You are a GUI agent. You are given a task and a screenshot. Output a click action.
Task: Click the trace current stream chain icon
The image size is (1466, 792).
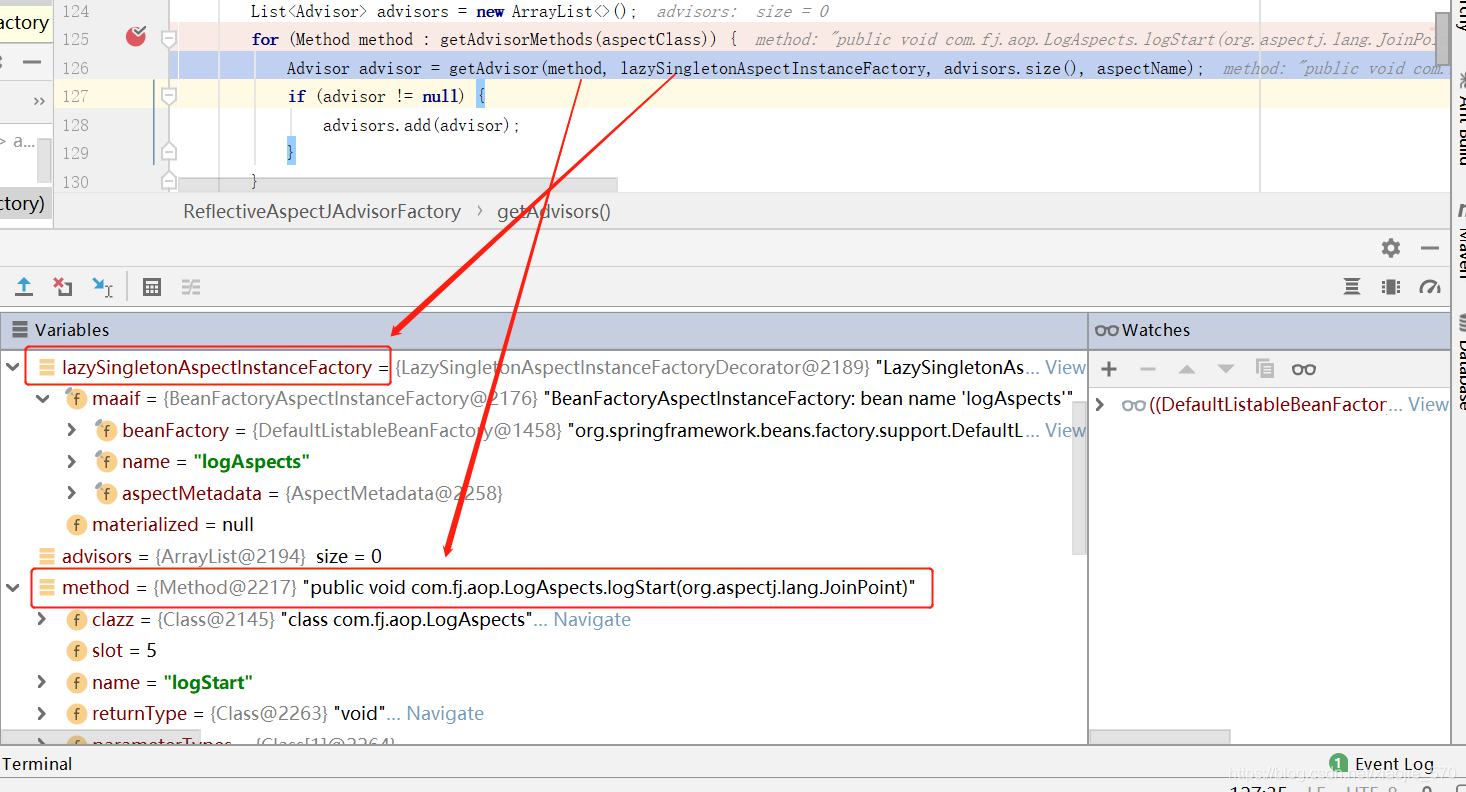[x=191, y=287]
